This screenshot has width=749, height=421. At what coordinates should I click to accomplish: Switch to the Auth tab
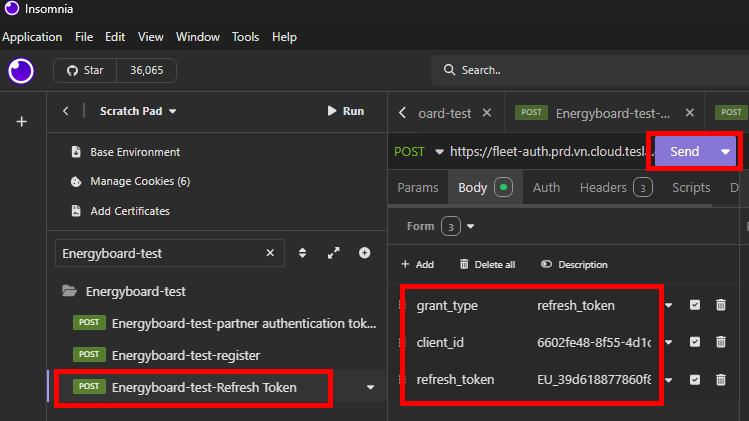click(x=546, y=188)
